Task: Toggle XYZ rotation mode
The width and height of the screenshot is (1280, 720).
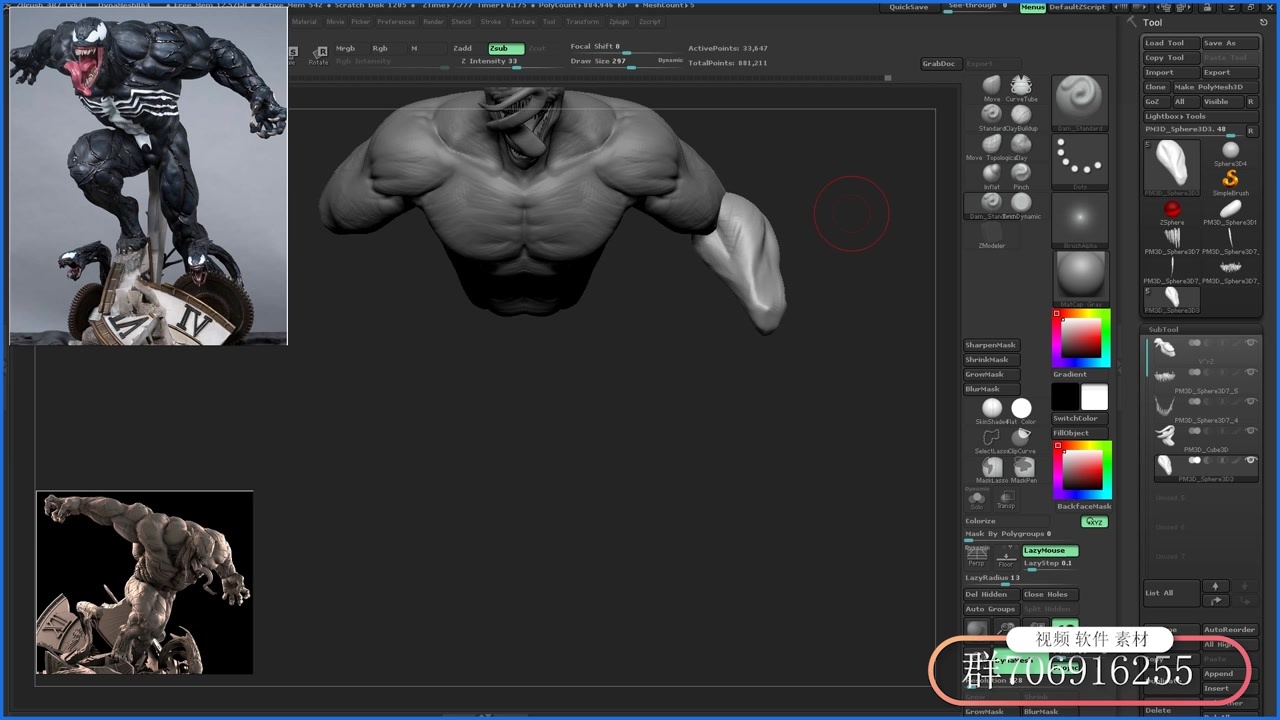Action: coord(1095,522)
